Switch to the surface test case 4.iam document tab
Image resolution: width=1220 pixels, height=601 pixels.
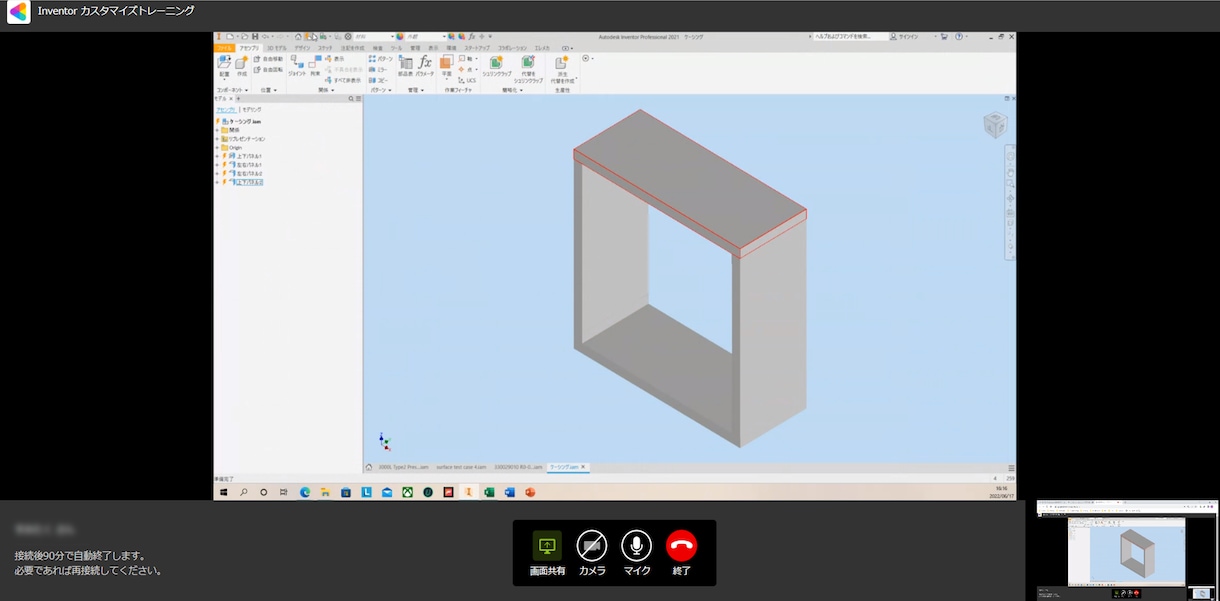462,467
